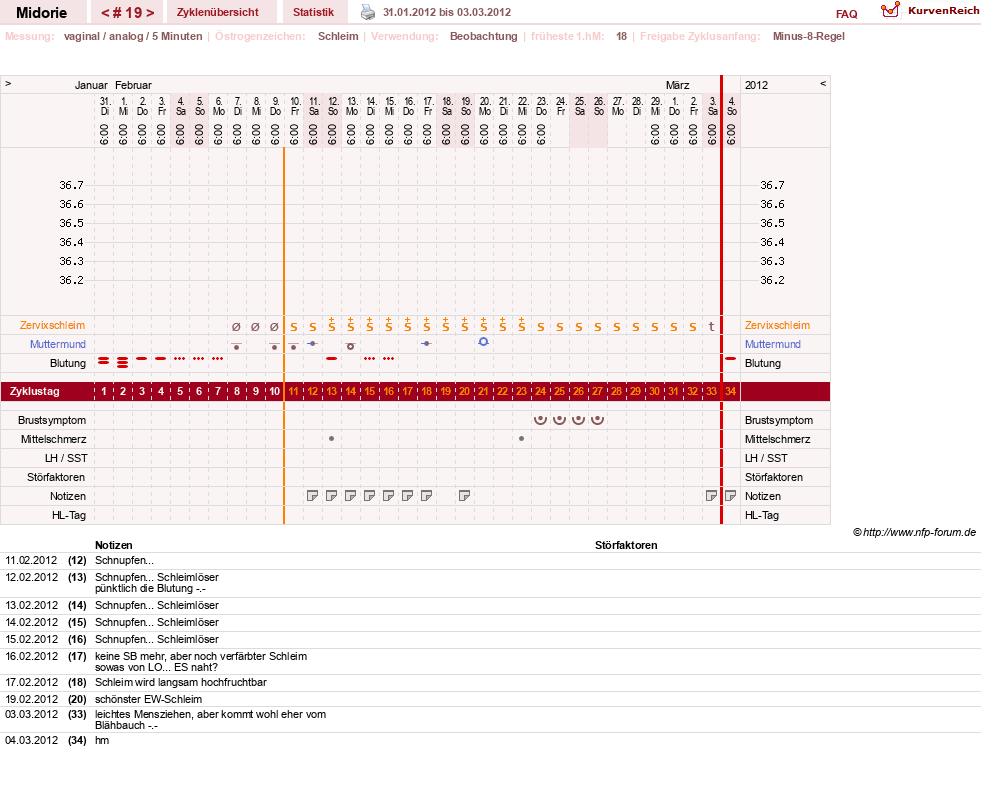Click the note text 'schönster EW-Schleim'
Viewport: 981px width, 806px height.
[x=148, y=699]
